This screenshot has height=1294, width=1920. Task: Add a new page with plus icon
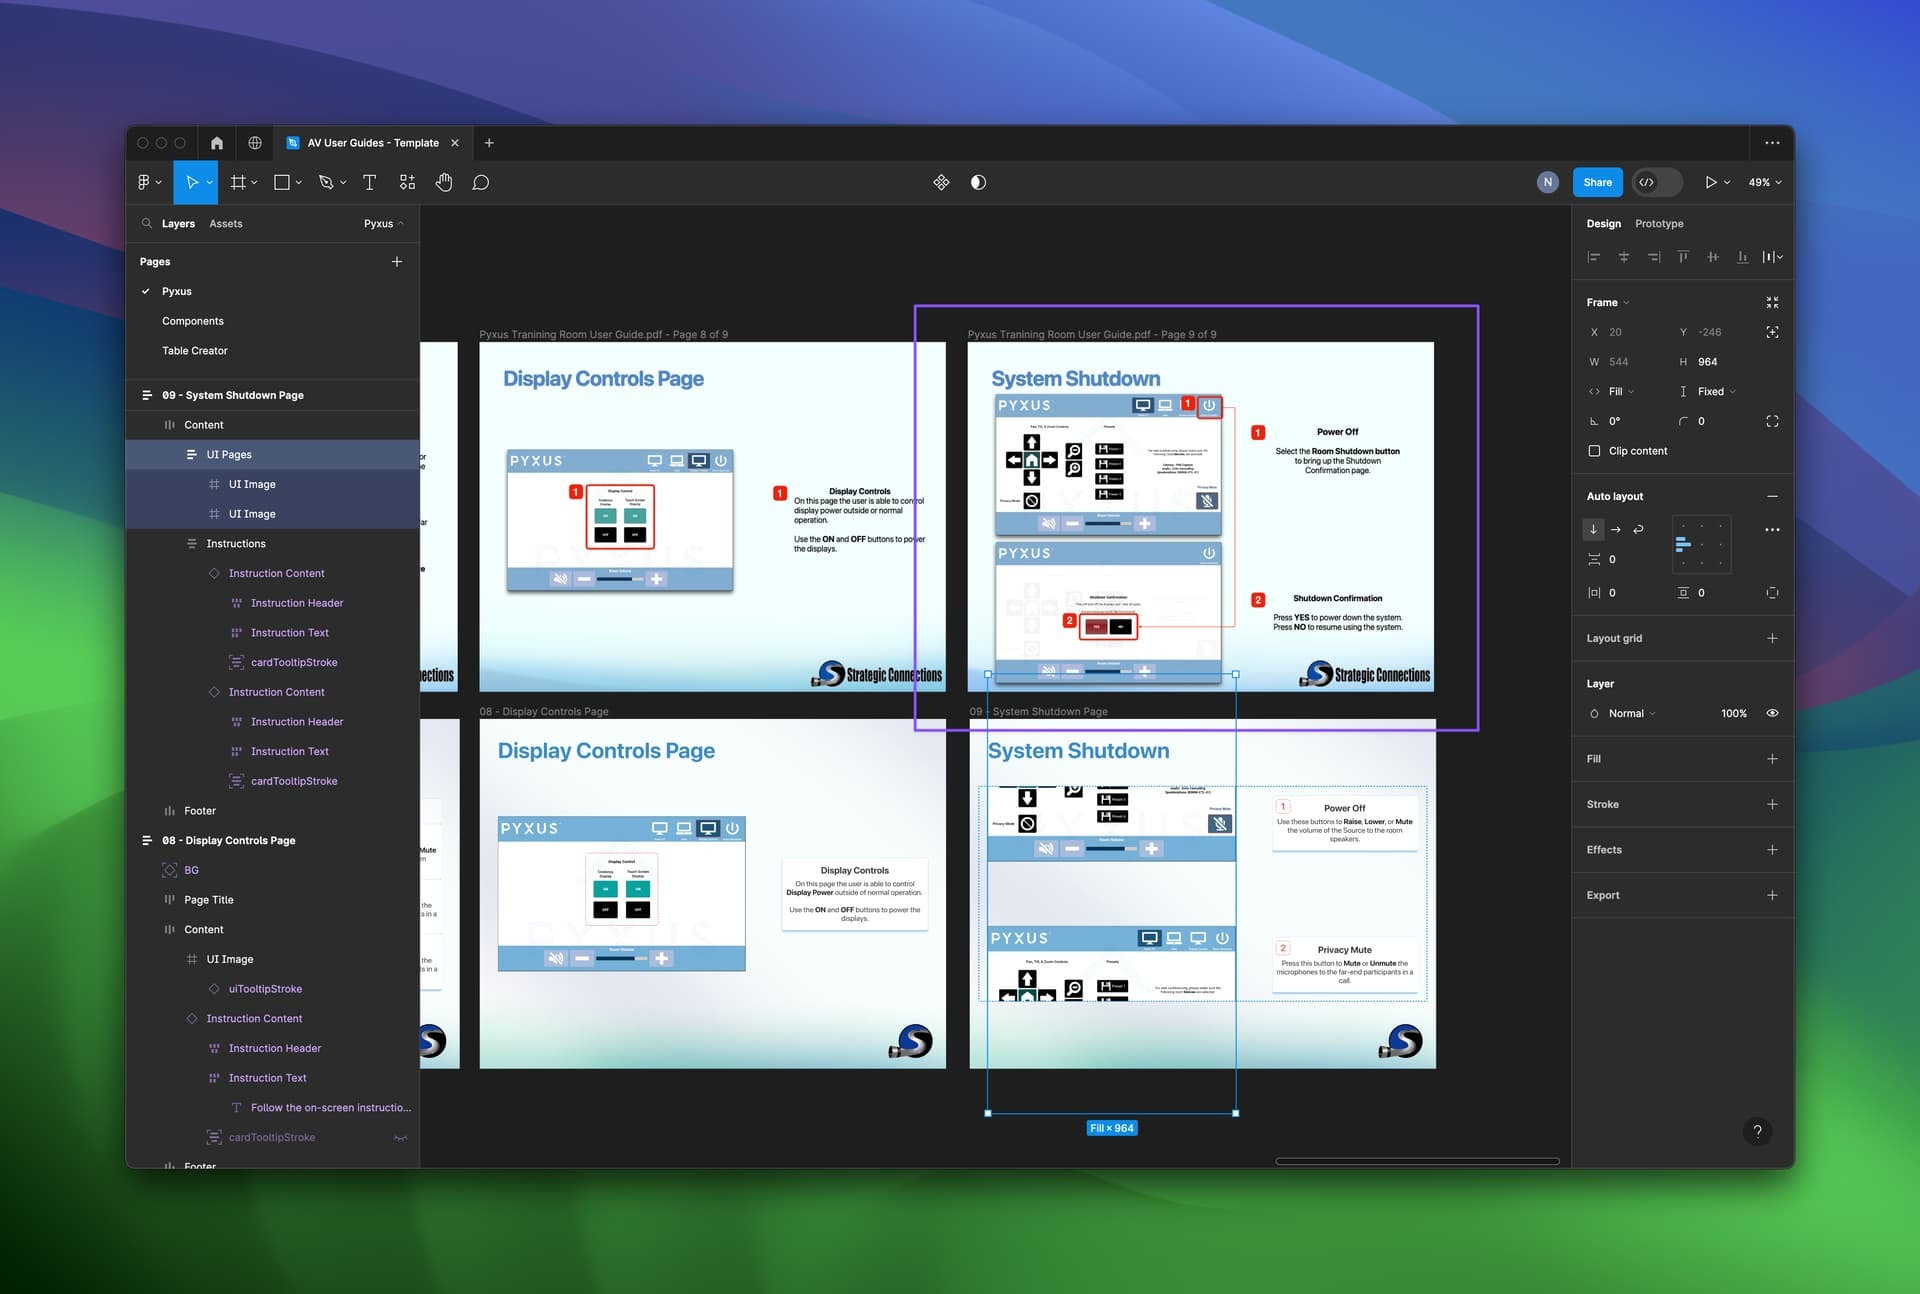pos(397,261)
